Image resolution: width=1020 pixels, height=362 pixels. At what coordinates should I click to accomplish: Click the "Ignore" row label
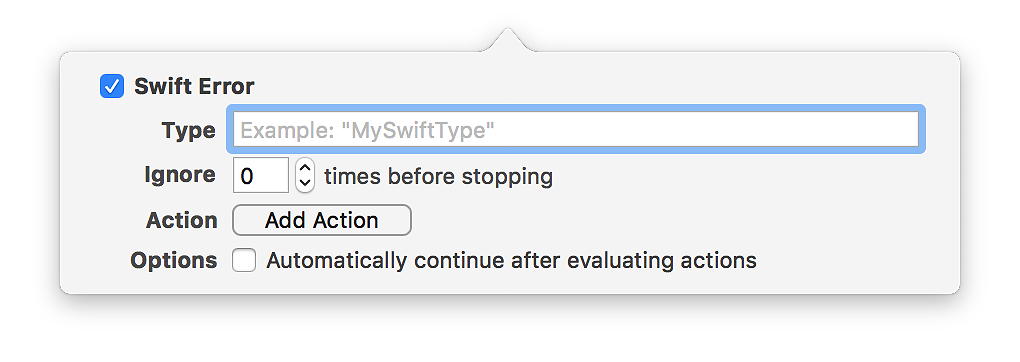pyautogui.click(x=180, y=175)
